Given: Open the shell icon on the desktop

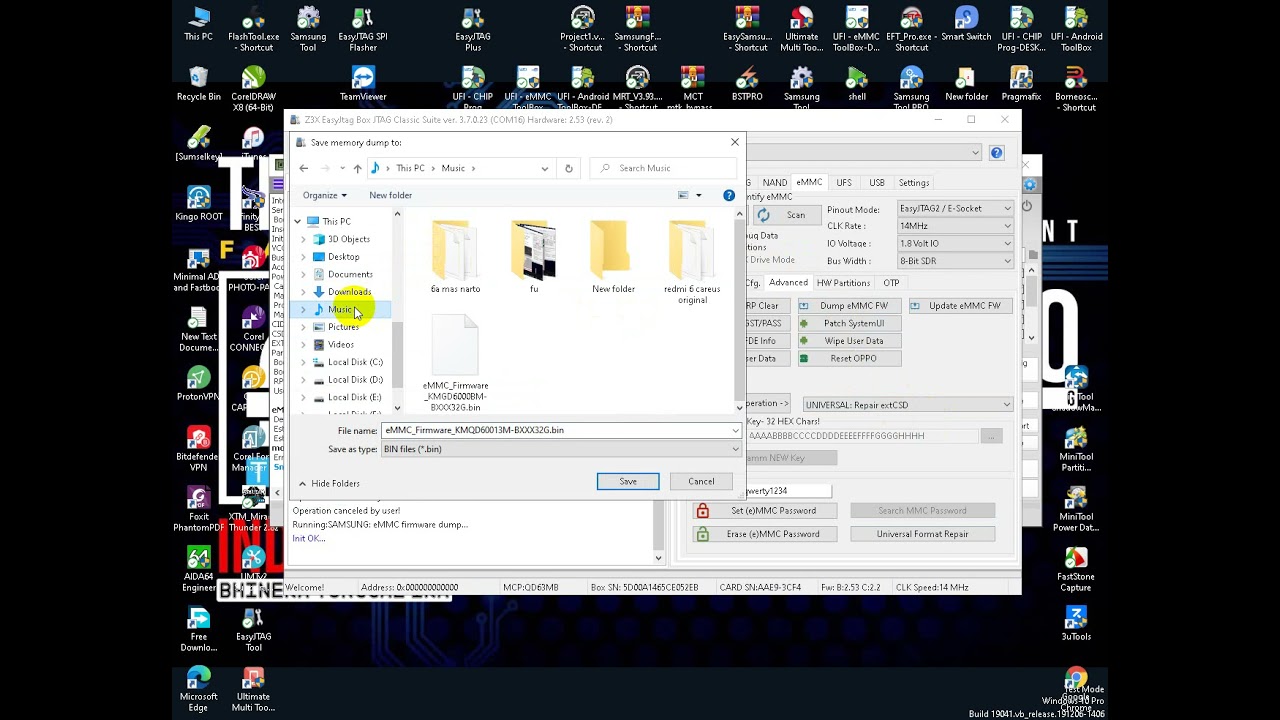Looking at the screenshot, I should (856, 85).
